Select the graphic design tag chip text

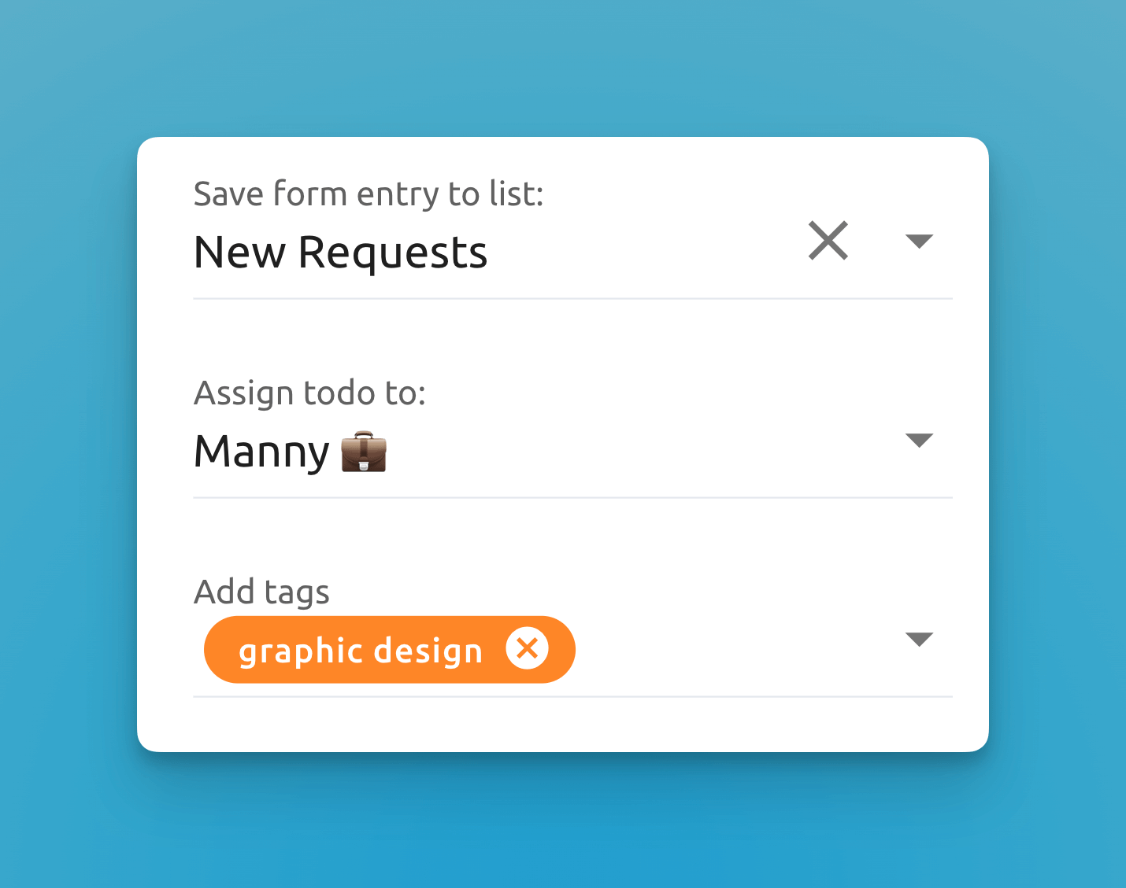[360, 651]
